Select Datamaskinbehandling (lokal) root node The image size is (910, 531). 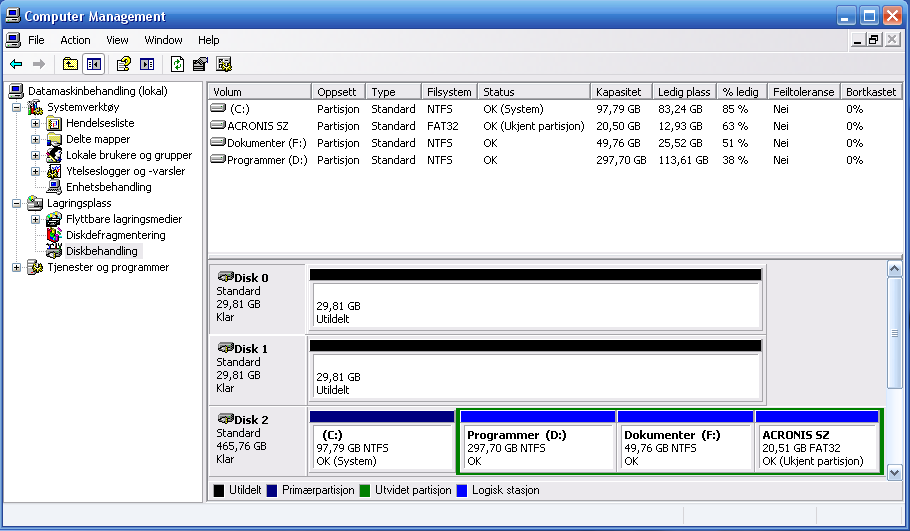(98, 91)
